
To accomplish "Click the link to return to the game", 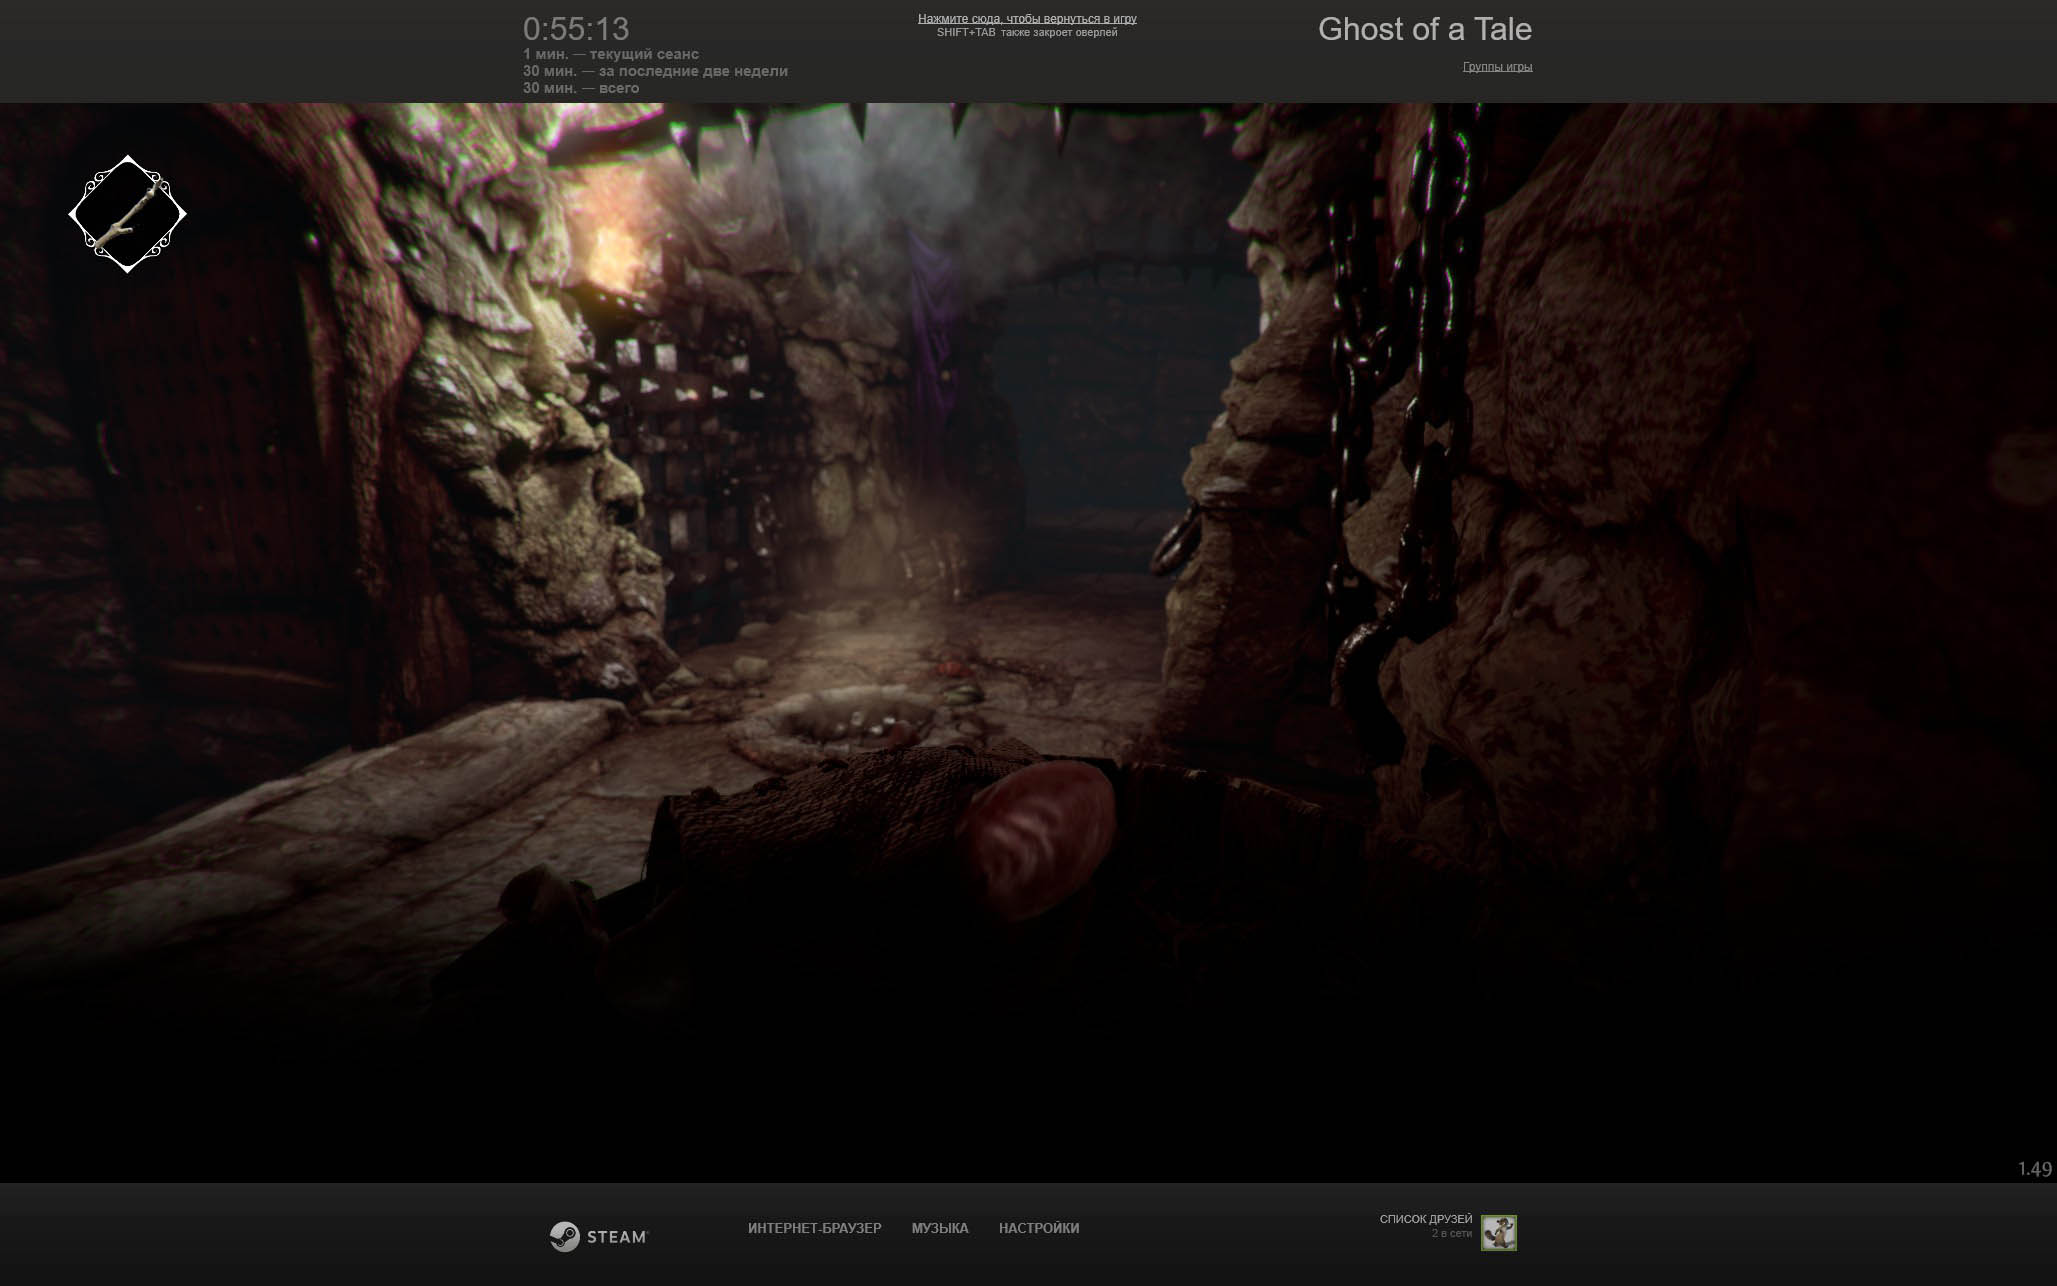I will tap(1027, 19).
